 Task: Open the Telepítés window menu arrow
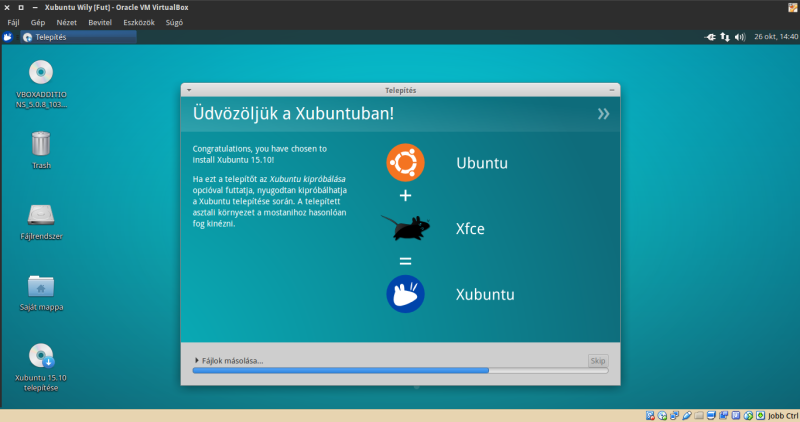click(189, 90)
